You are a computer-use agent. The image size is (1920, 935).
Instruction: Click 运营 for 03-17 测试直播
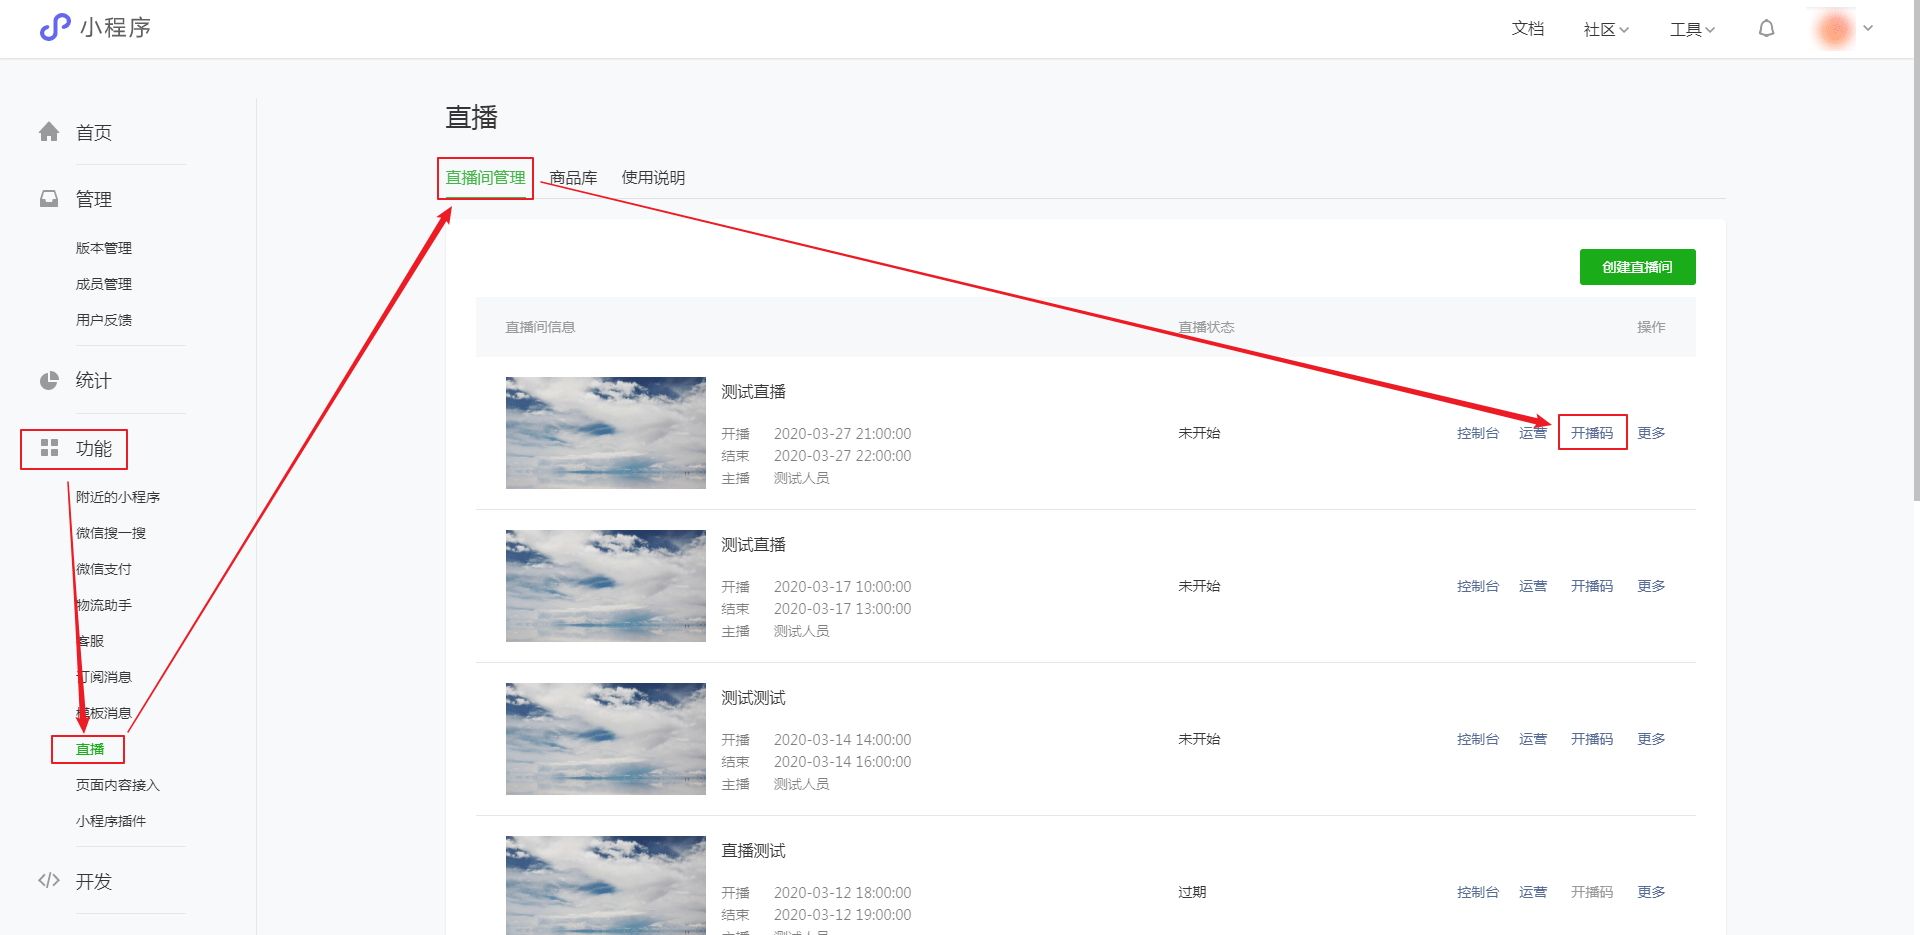(1533, 586)
